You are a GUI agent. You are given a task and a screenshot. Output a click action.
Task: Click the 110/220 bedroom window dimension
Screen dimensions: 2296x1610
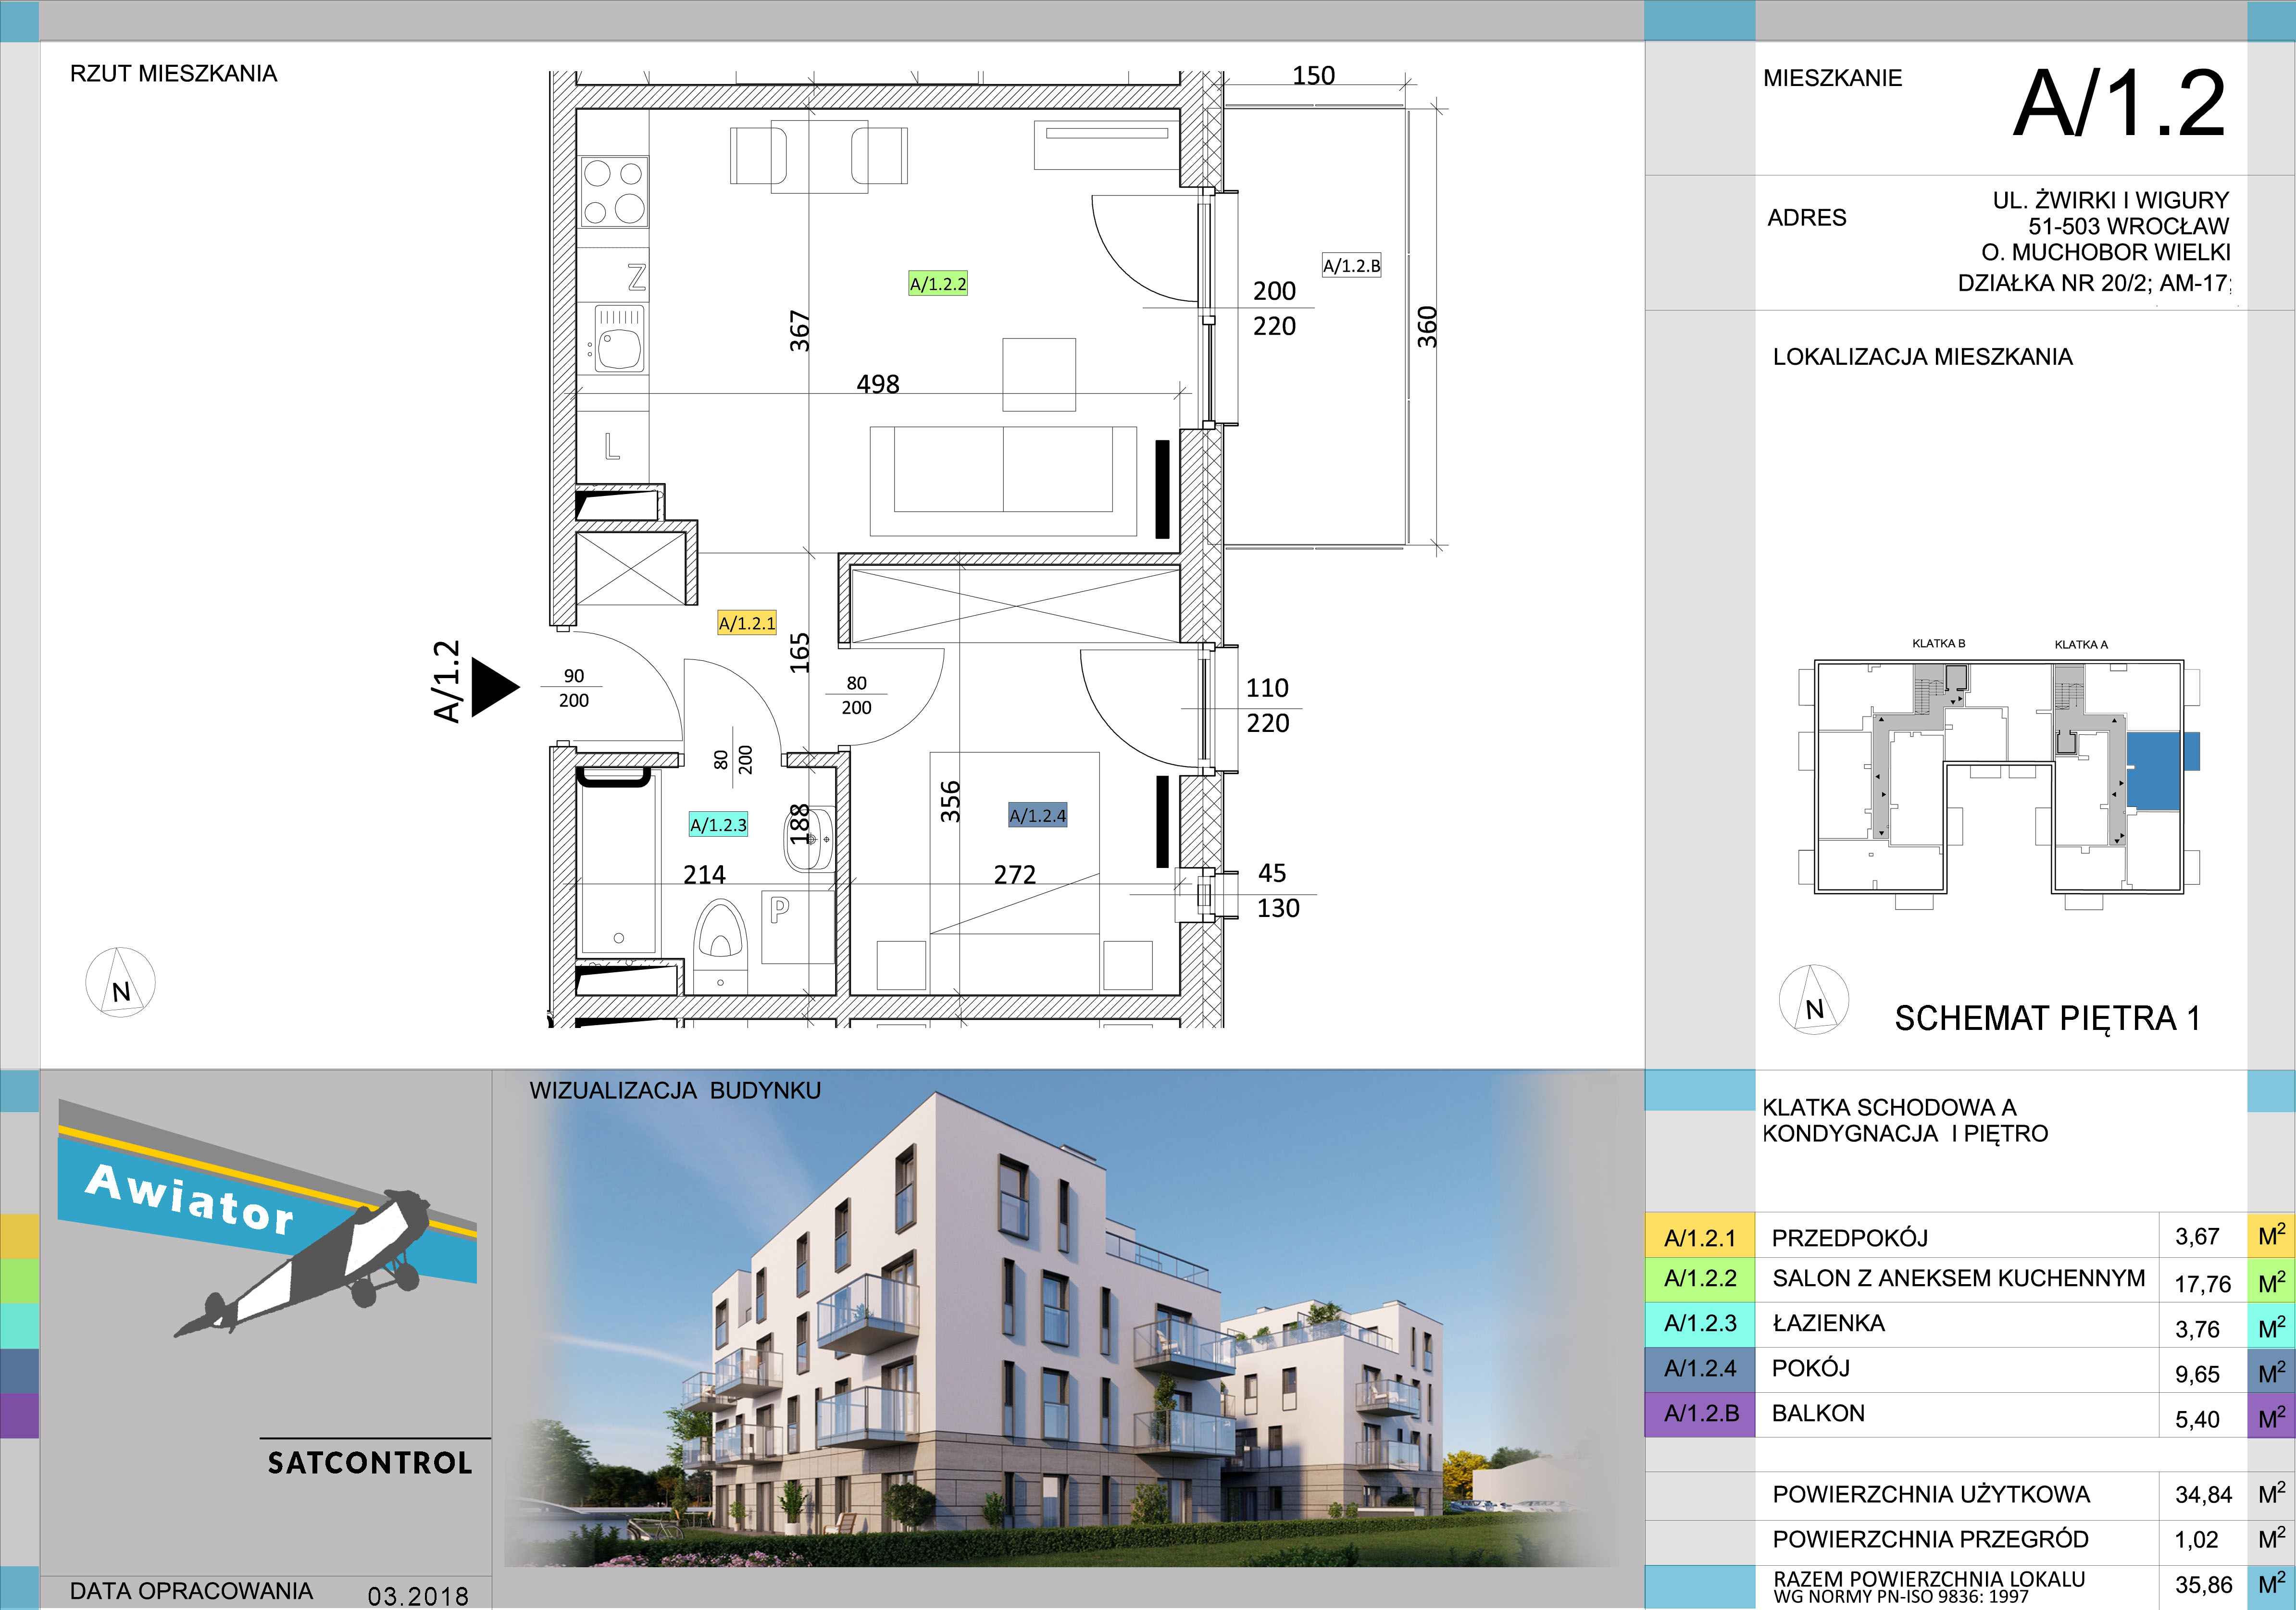click(1267, 705)
